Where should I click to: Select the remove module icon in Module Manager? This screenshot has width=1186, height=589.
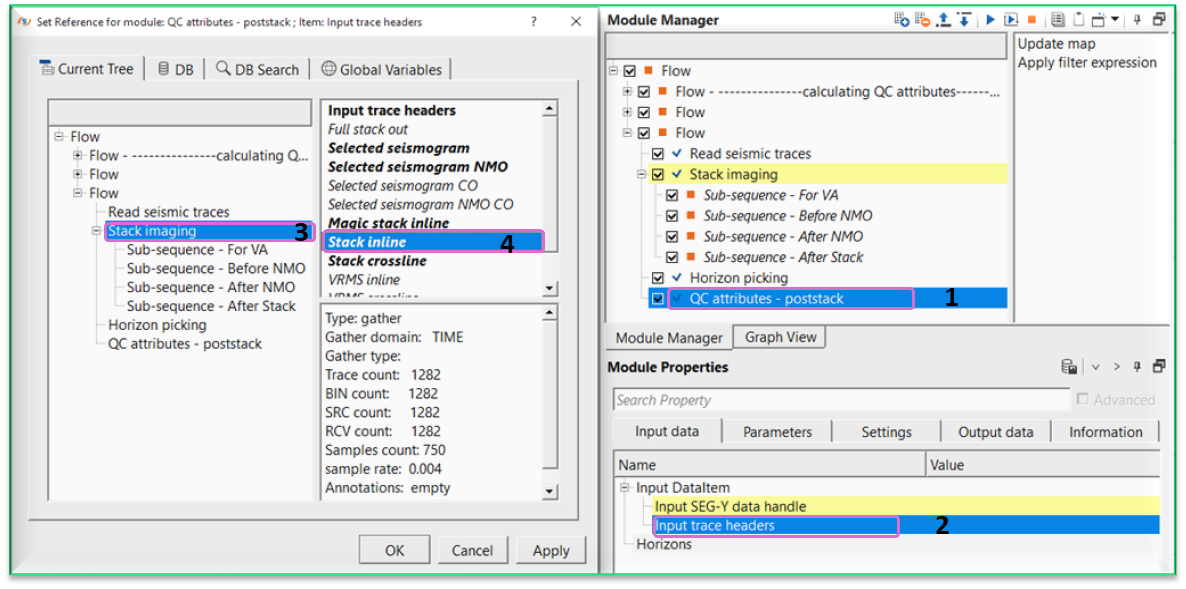click(920, 19)
